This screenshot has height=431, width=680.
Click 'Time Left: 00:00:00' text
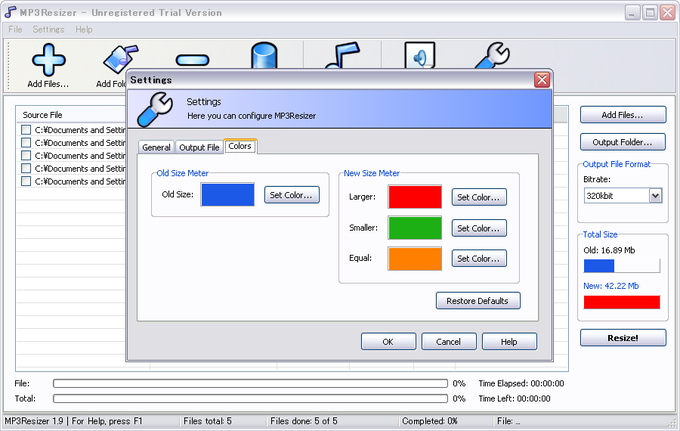(x=514, y=398)
